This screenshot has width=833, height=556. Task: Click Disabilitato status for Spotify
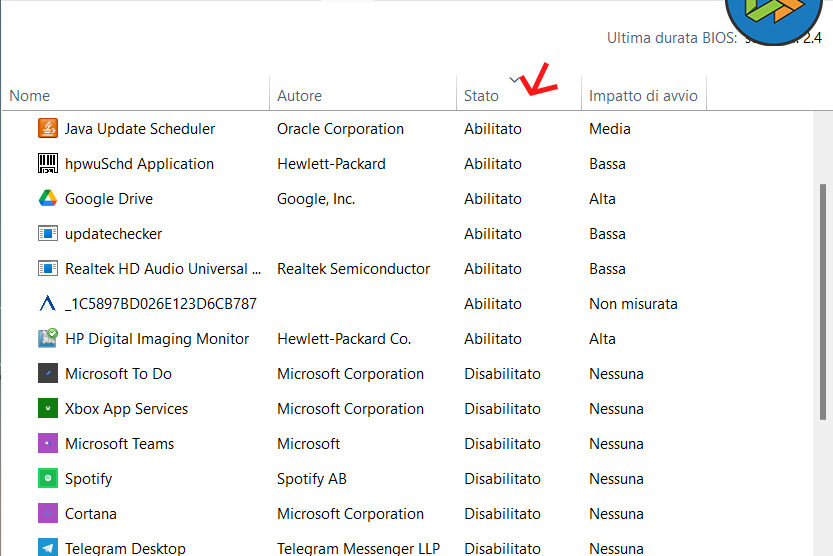click(502, 479)
